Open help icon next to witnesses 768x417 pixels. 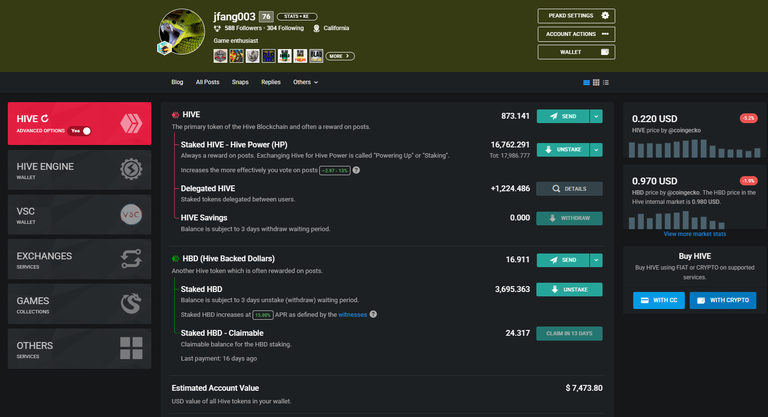[373, 314]
